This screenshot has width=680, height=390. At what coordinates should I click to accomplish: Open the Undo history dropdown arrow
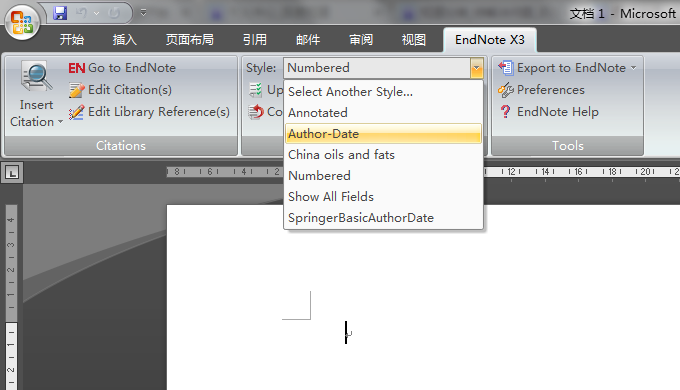click(x=97, y=13)
